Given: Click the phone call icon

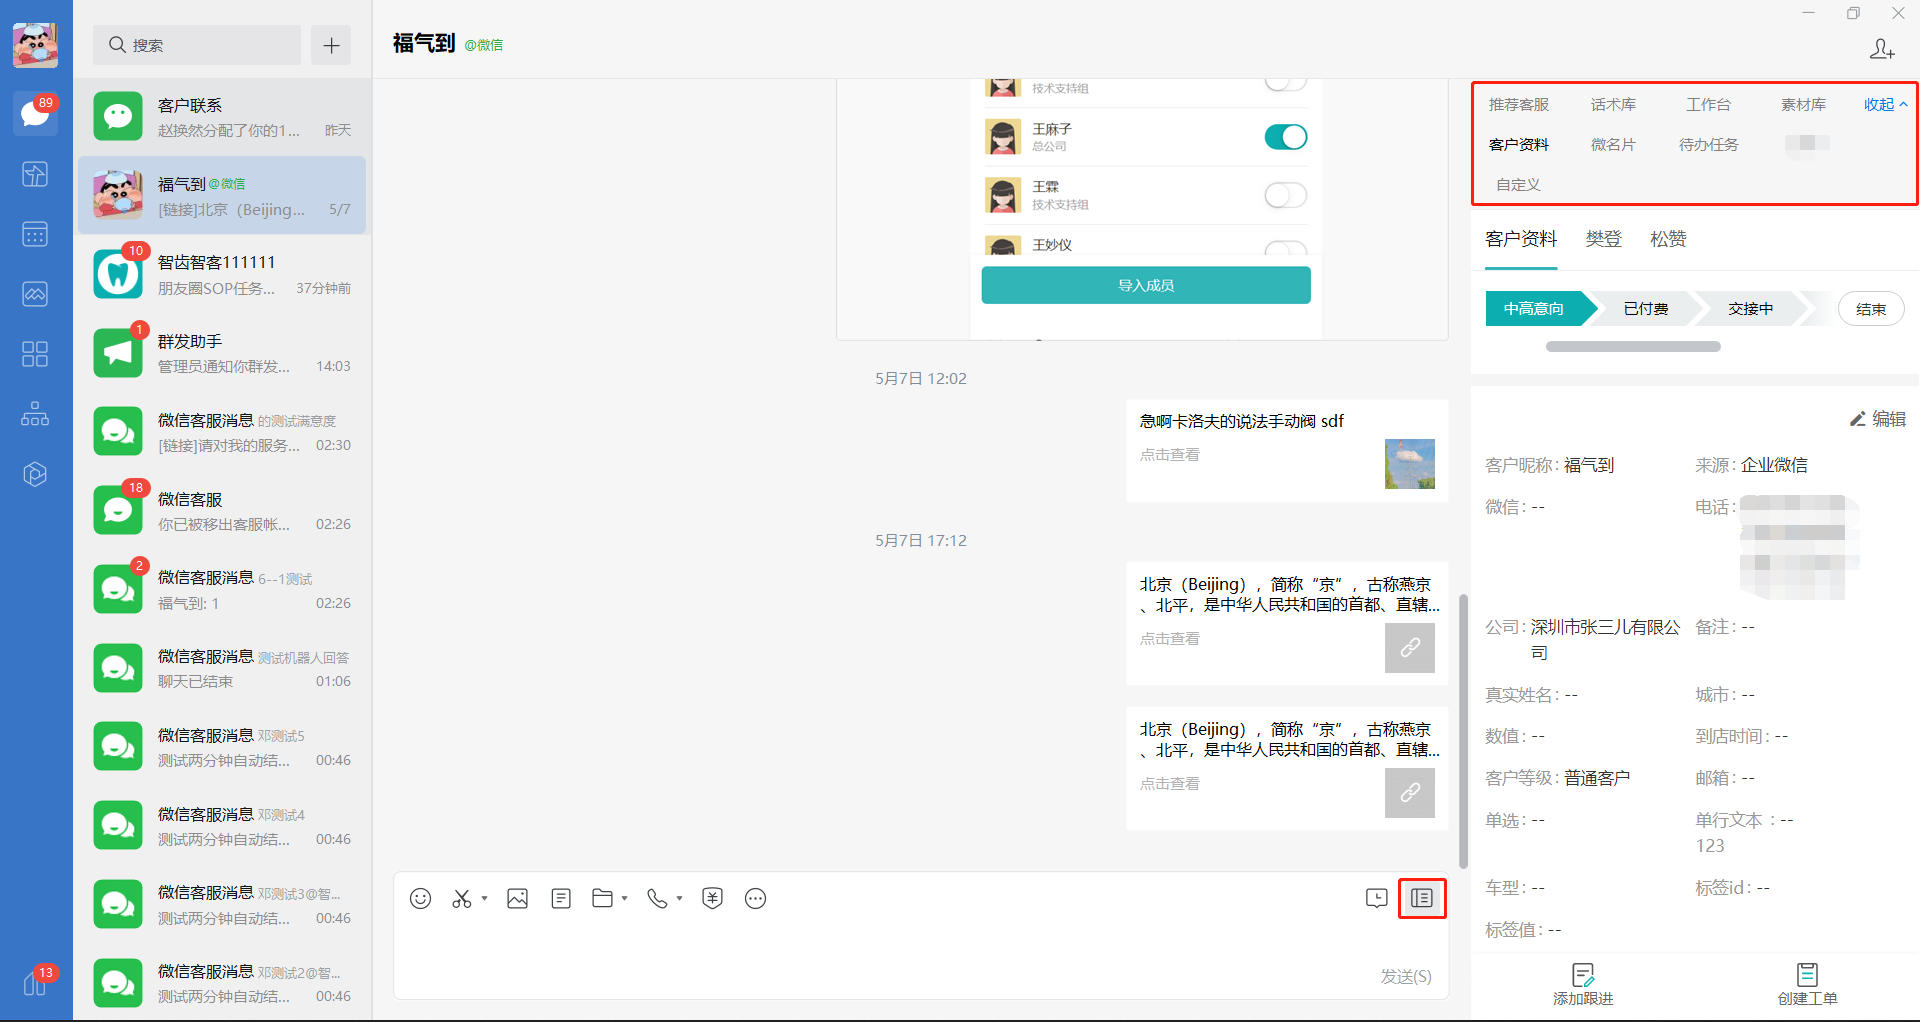Looking at the screenshot, I should (657, 898).
